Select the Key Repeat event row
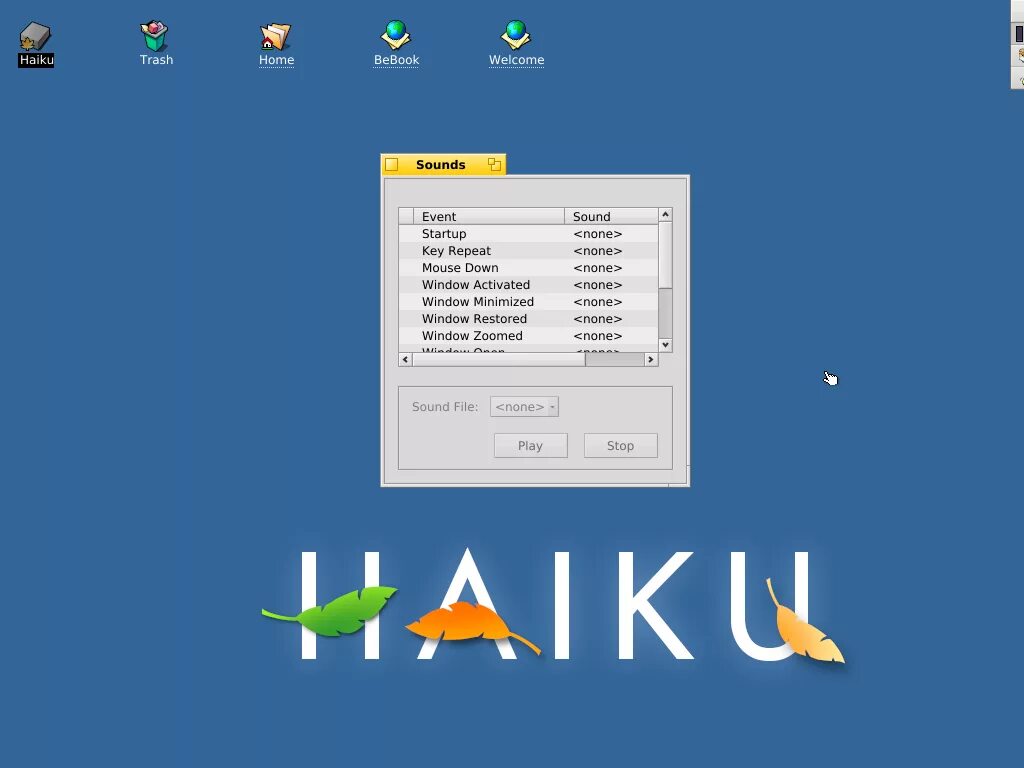This screenshot has height=768, width=1024. coord(528,251)
